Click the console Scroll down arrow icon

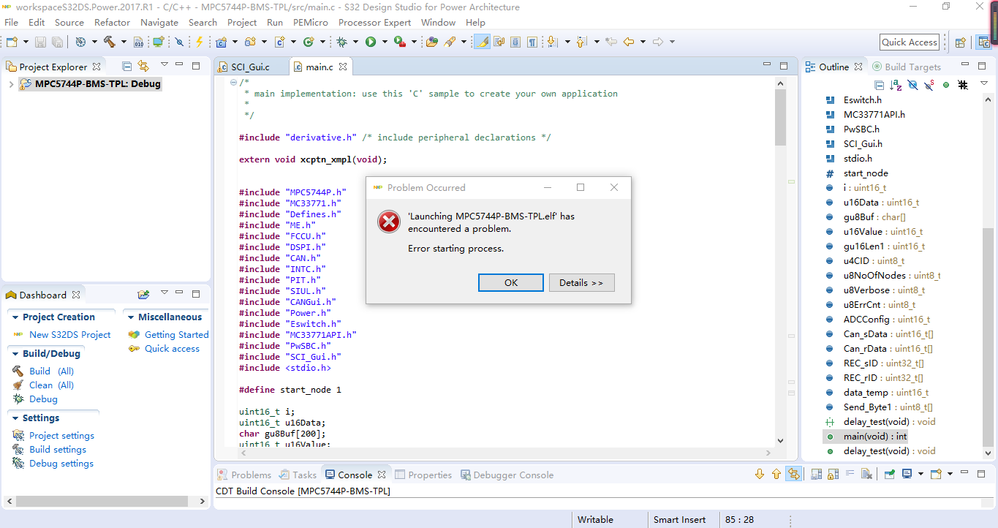[759, 474]
